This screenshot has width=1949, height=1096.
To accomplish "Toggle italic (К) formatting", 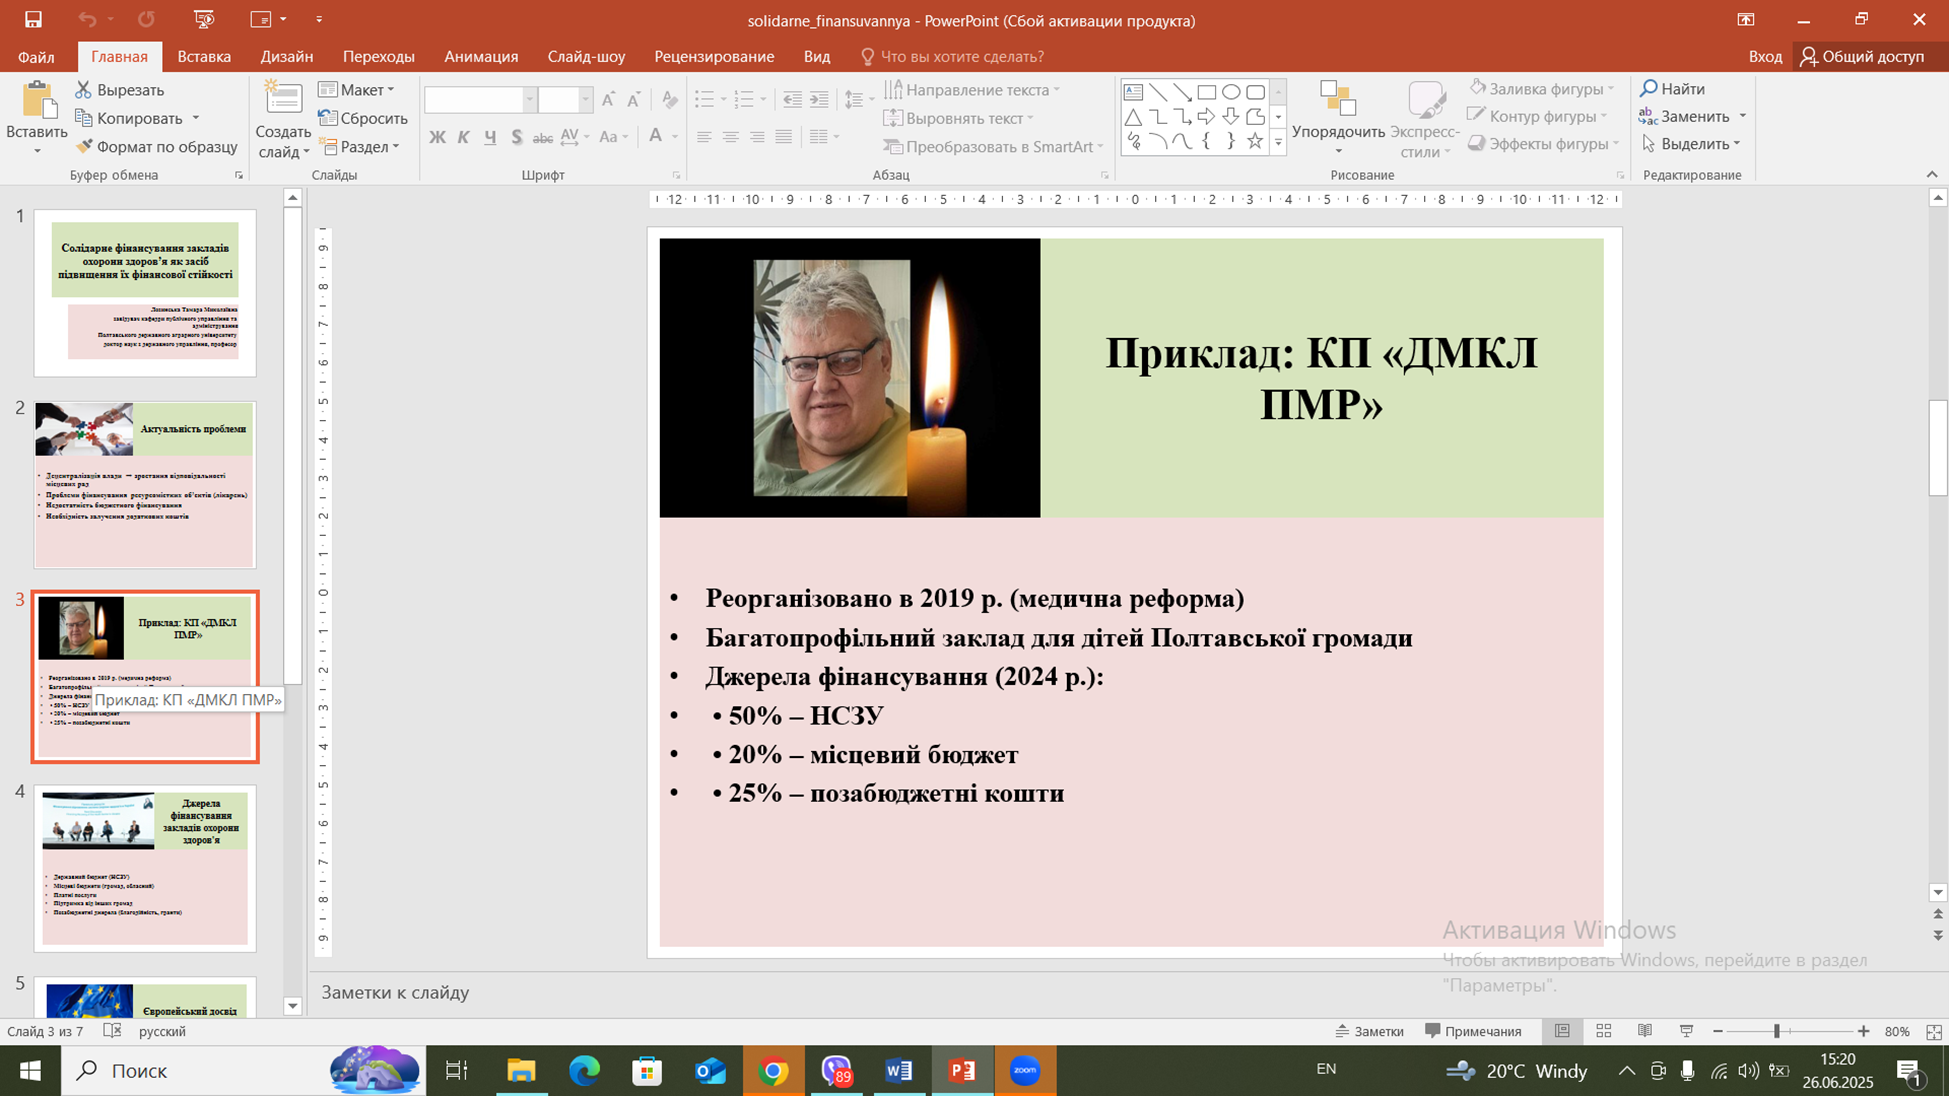I will (463, 137).
